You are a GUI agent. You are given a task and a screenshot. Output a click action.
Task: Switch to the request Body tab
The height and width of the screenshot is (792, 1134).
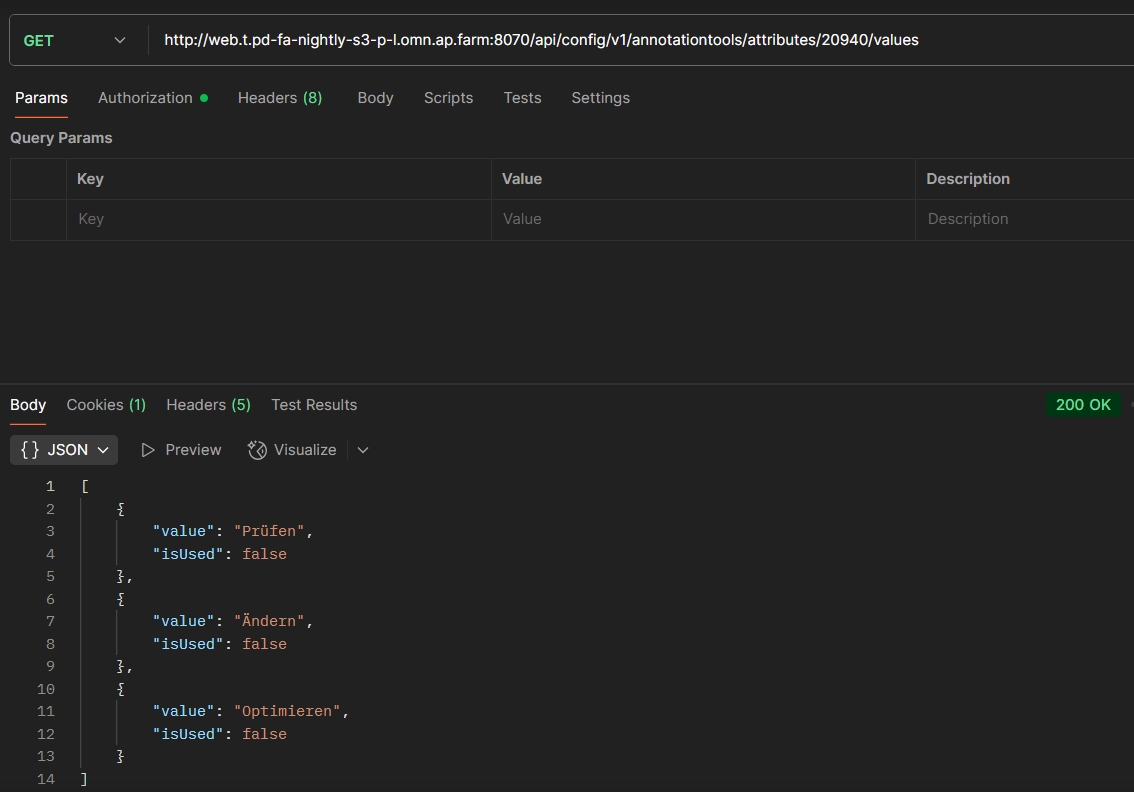pos(375,98)
